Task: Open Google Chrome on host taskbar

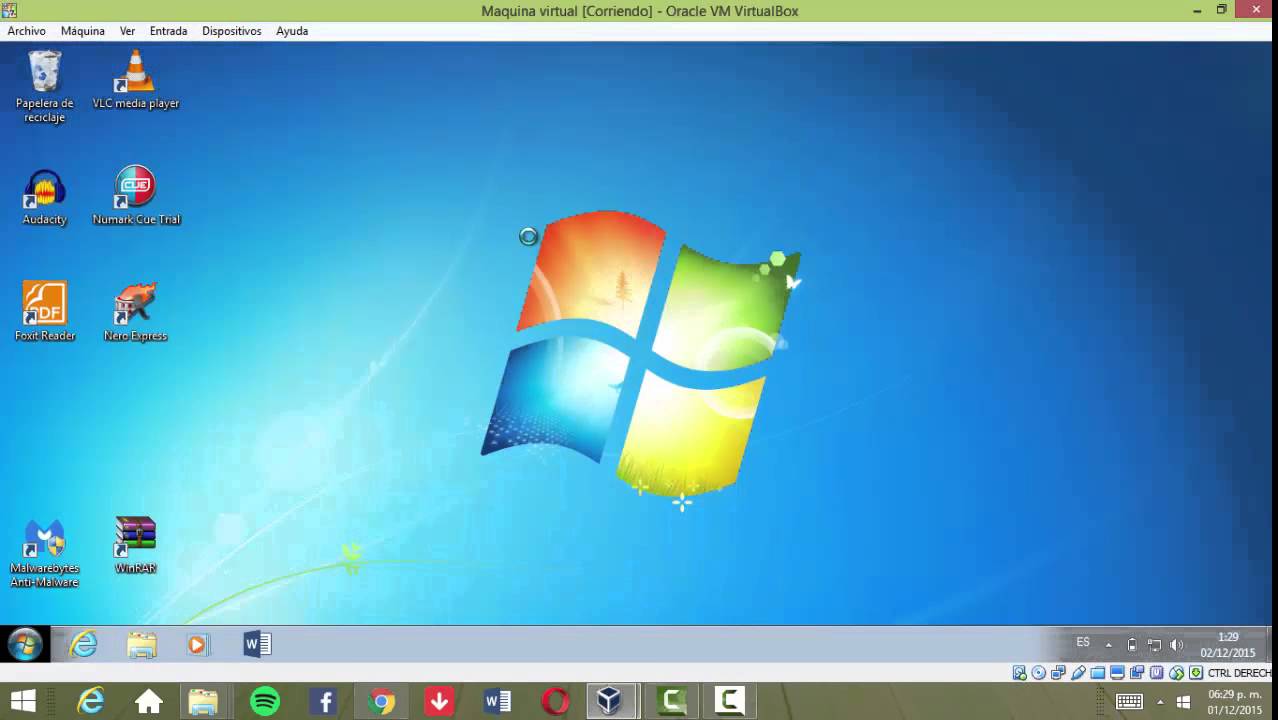Action: click(381, 702)
